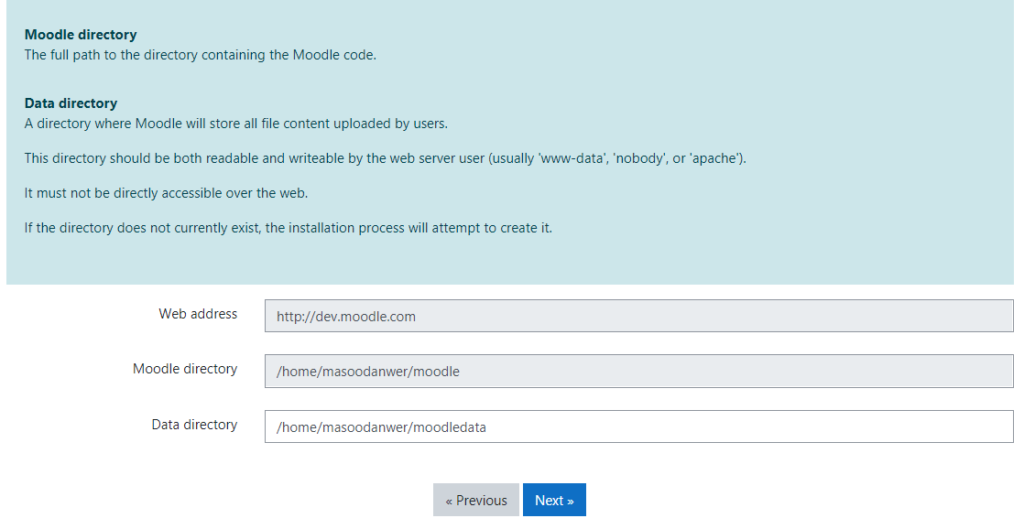The width and height of the screenshot is (1024, 529).
Task: Select the disabled Moodle directory path field
Action: click(x=639, y=371)
